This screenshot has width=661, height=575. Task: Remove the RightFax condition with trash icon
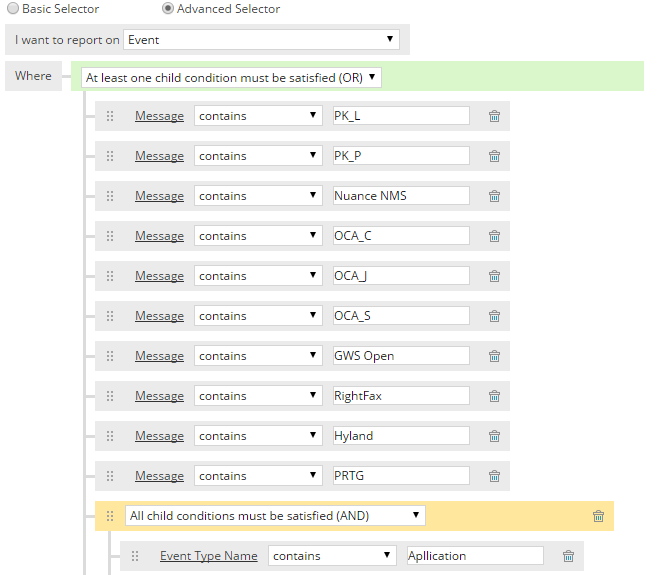coord(494,396)
